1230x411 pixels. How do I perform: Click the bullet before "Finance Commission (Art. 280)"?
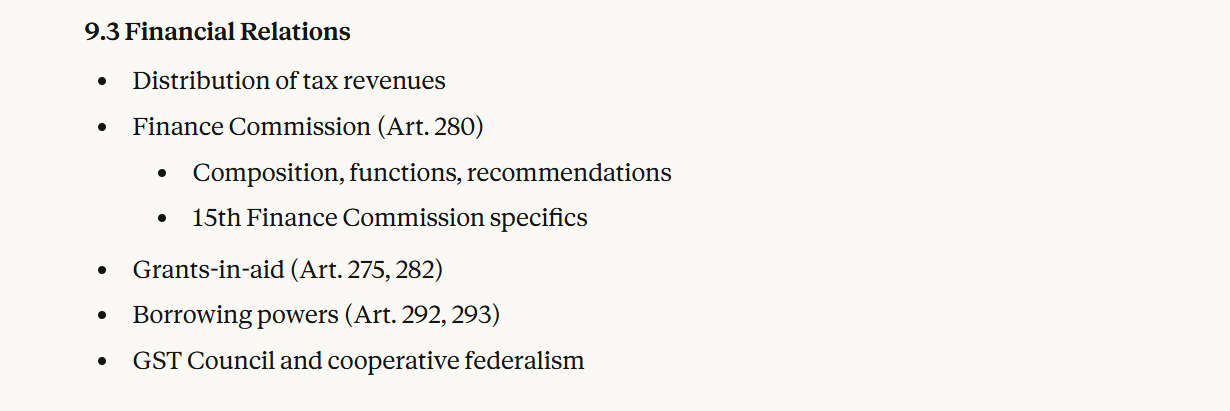point(102,128)
